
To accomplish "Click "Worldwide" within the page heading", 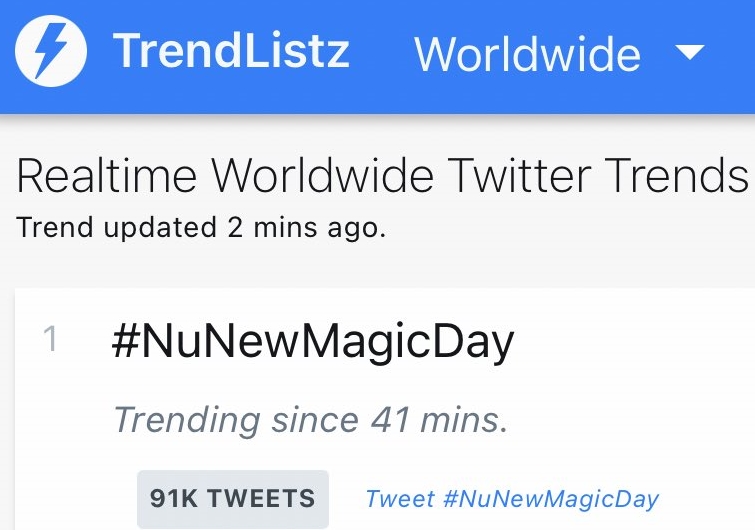I will [x=323, y=176].
